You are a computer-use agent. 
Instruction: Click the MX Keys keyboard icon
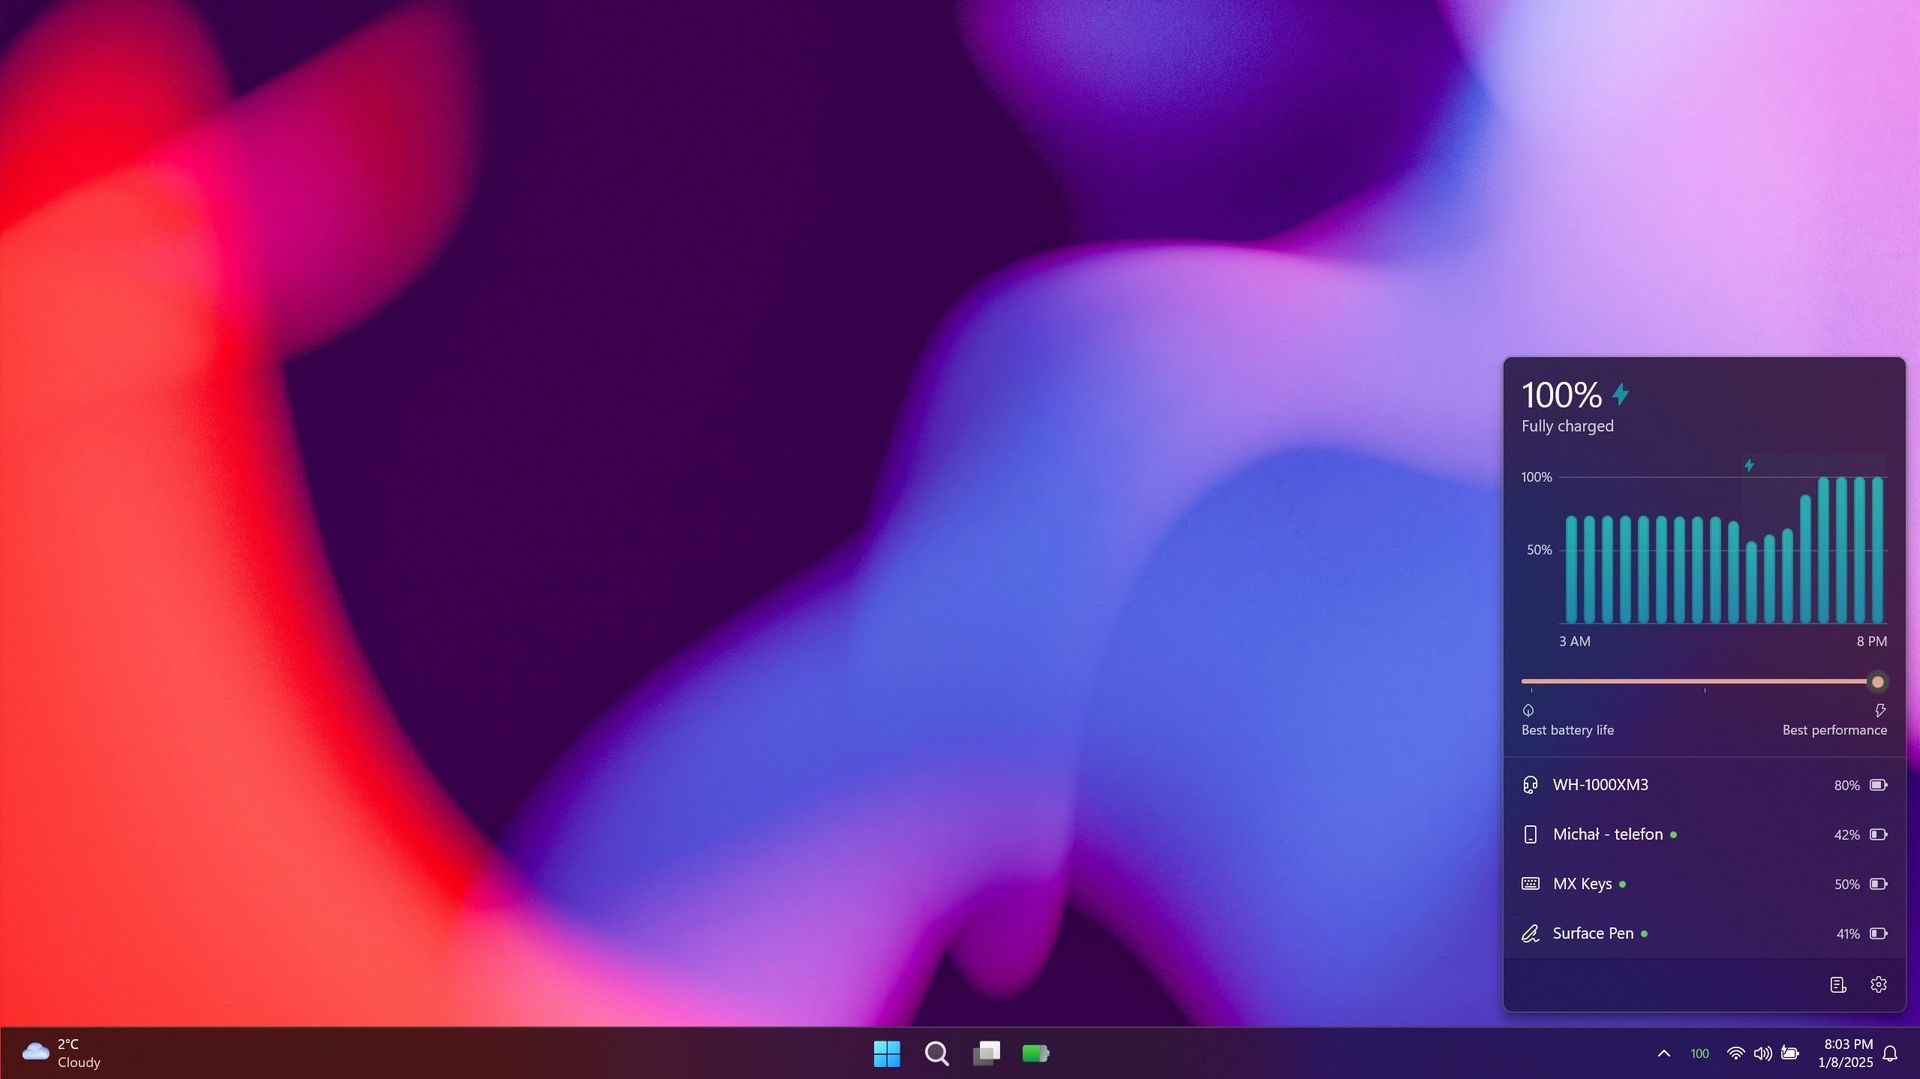tap(1529, 883)
